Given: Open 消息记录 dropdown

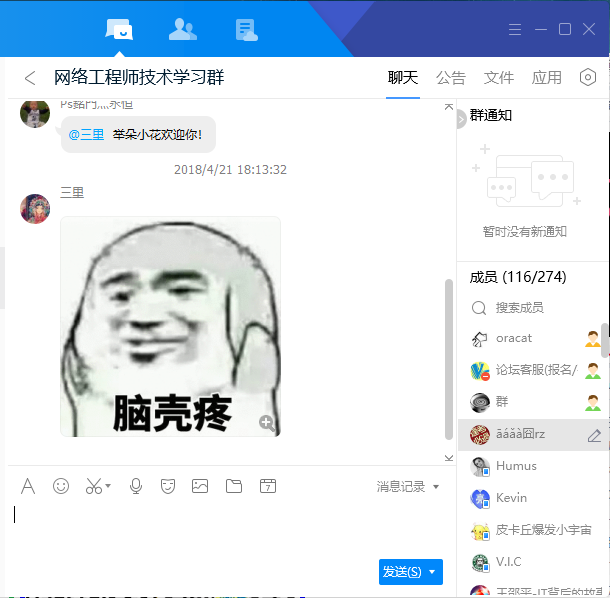Looking at the screenshot, I should 407,486.
